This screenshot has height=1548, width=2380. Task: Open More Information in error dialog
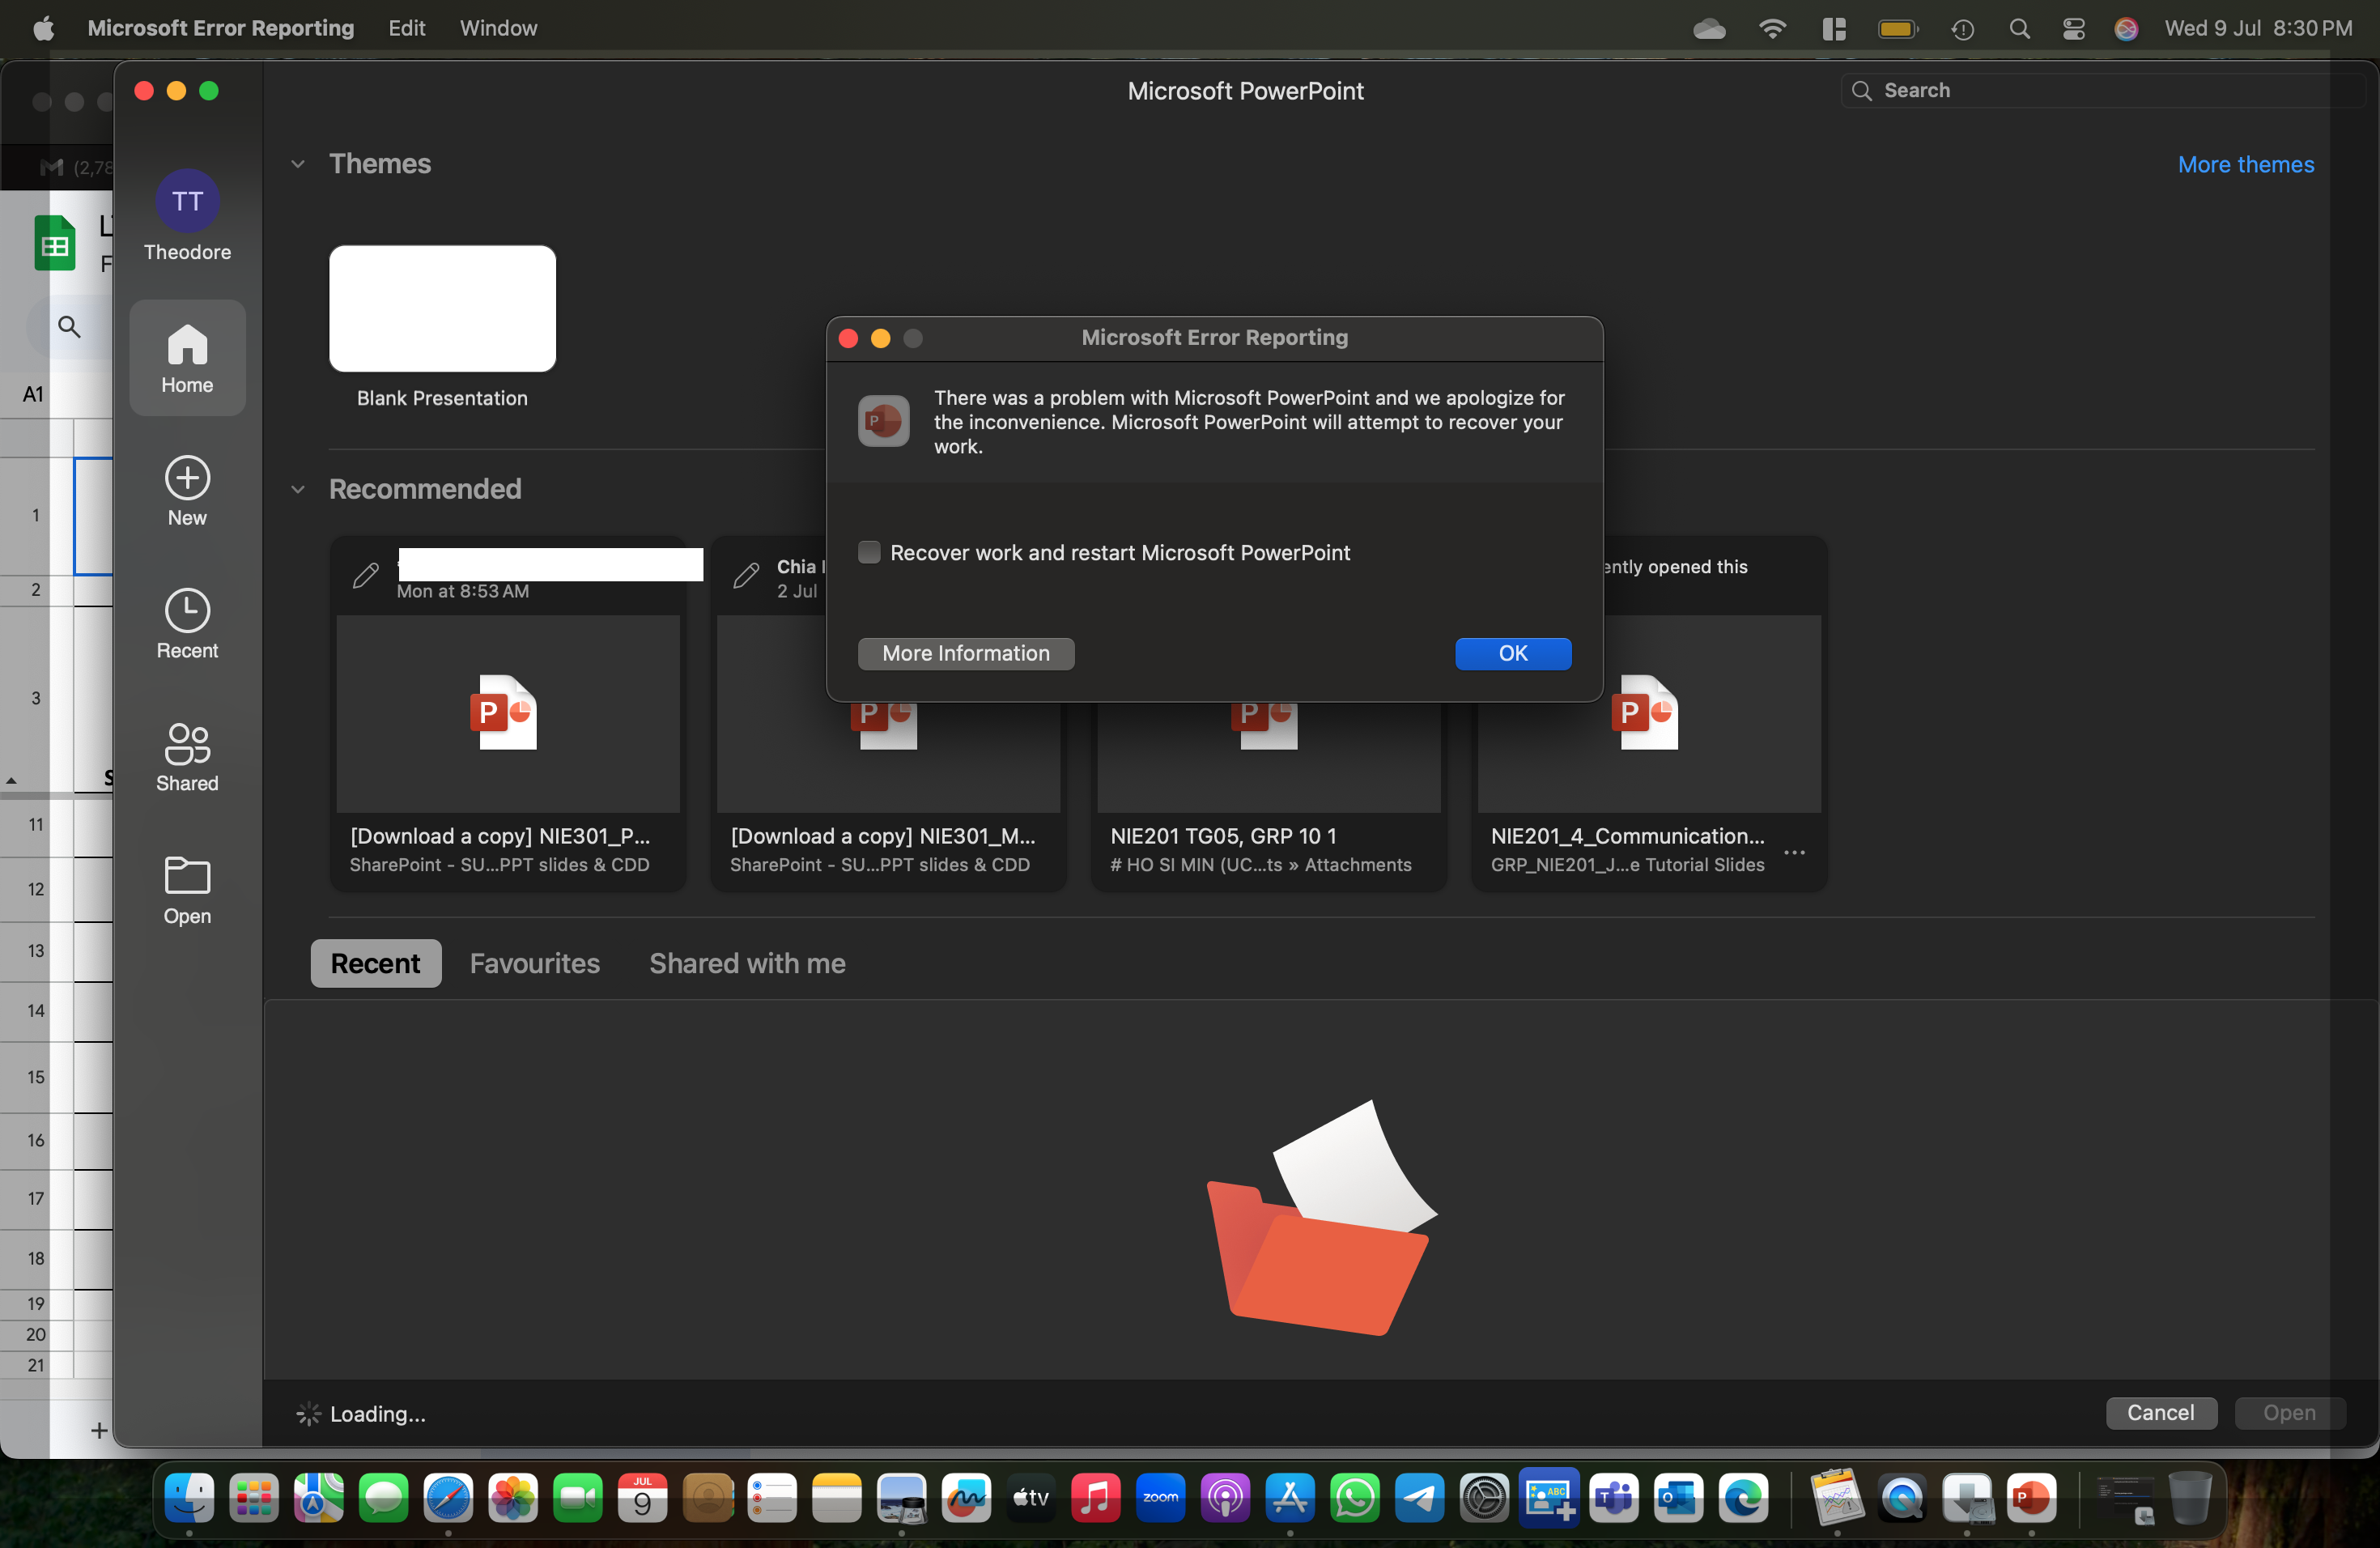tap(965, 653)
